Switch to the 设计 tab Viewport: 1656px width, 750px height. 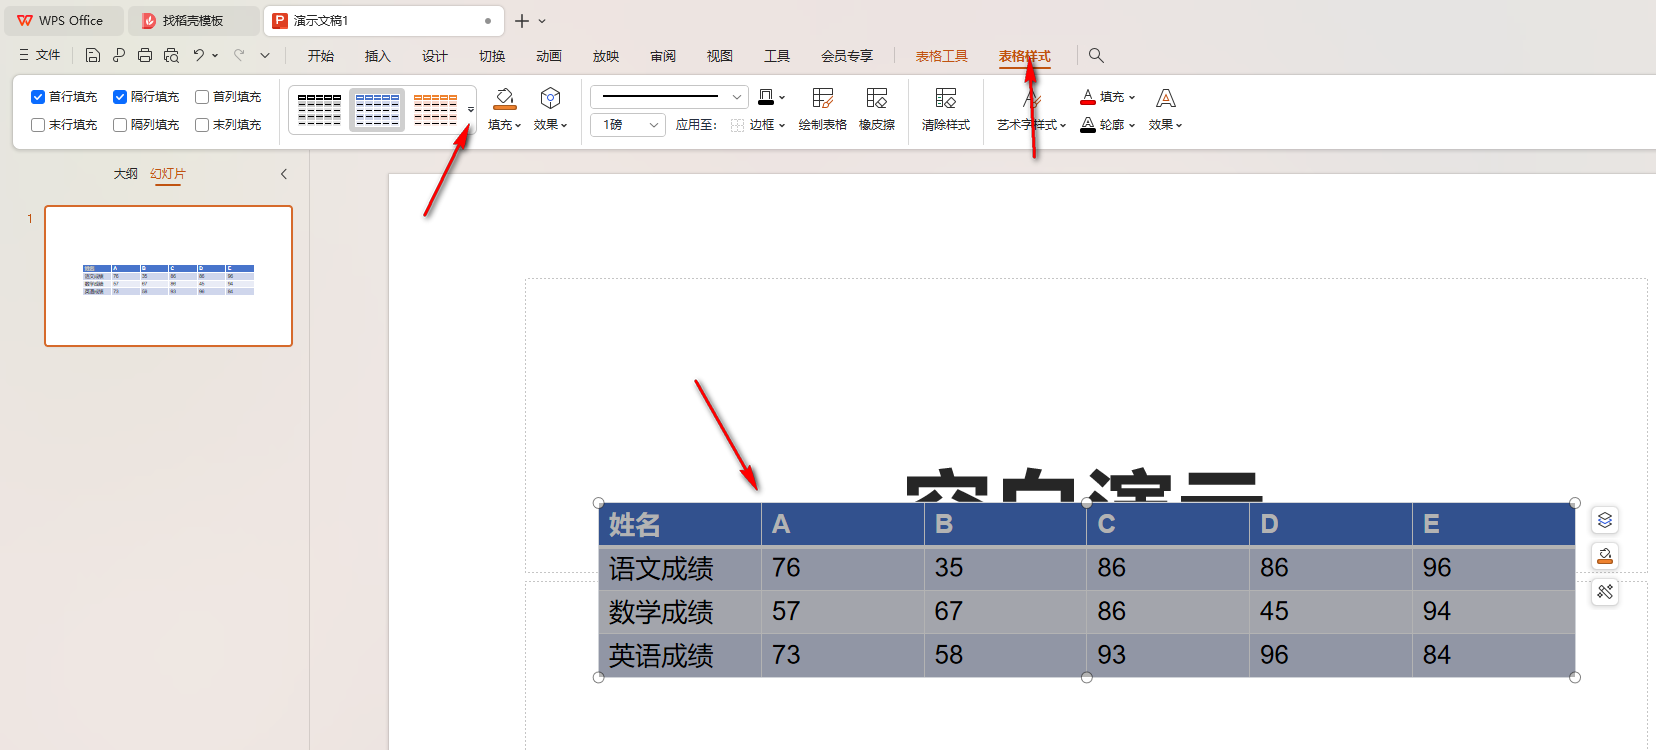435,56
